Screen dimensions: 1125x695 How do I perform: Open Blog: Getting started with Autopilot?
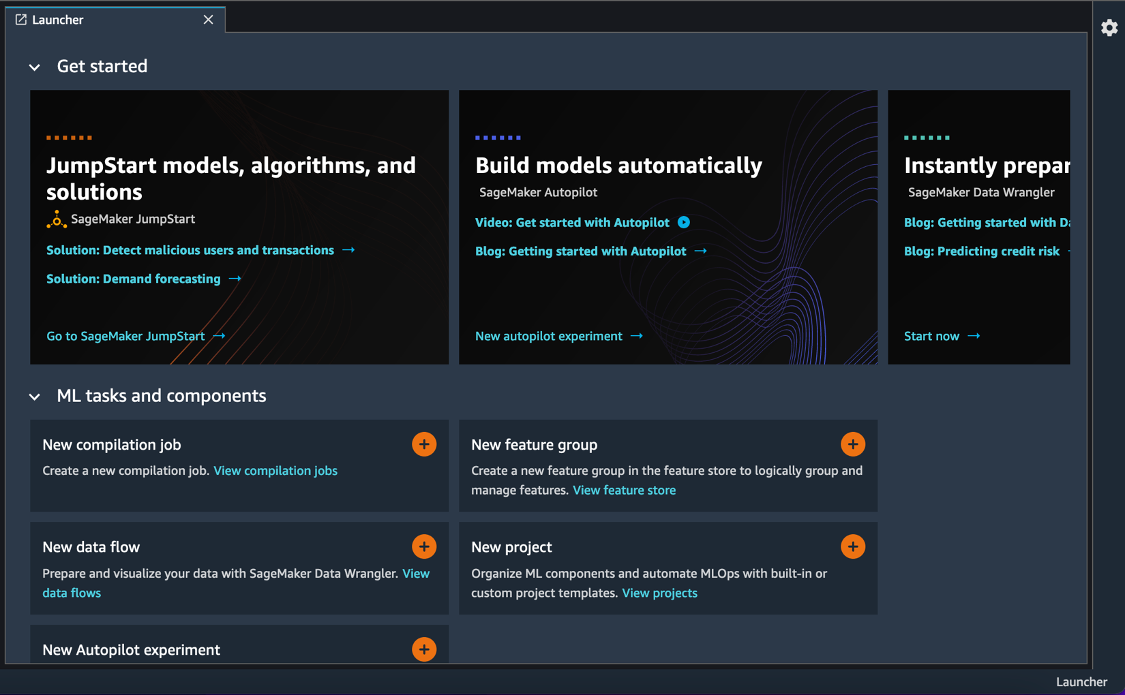pyautogui.click(x=580, y=251)
